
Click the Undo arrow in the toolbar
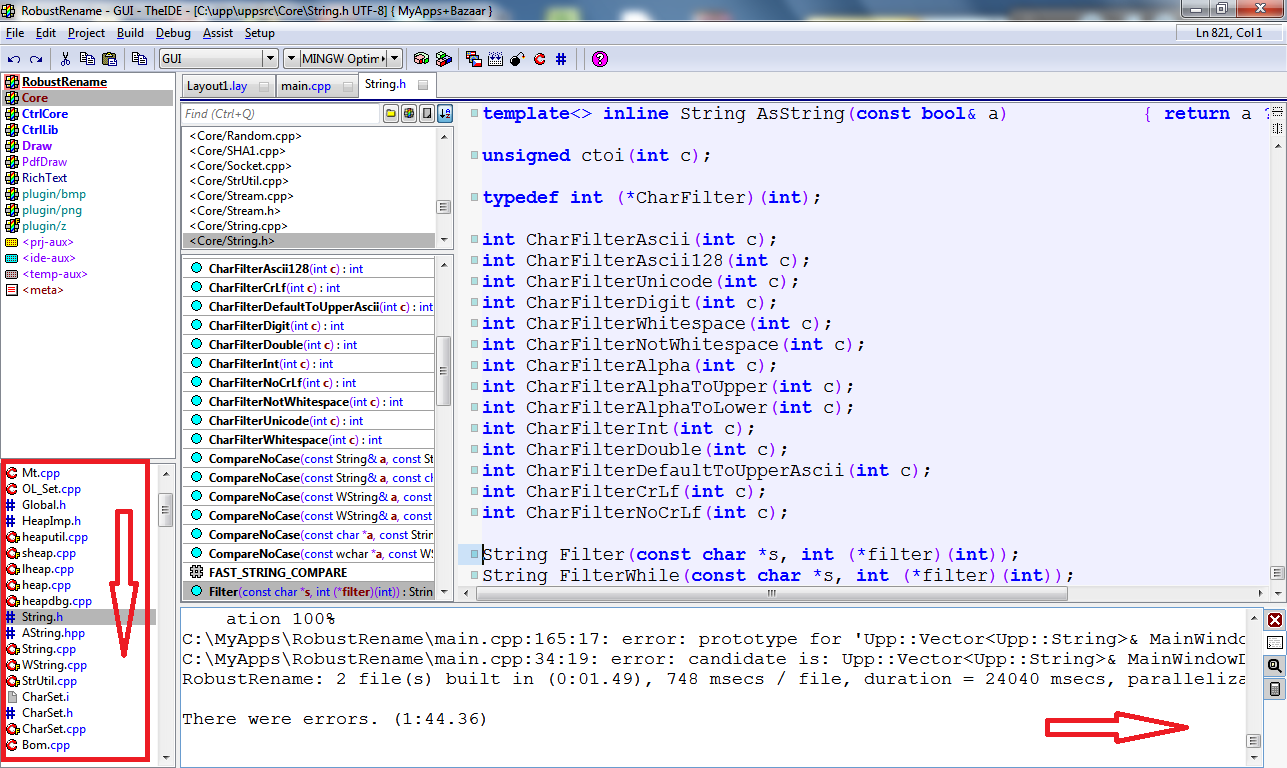coord(14,59)
